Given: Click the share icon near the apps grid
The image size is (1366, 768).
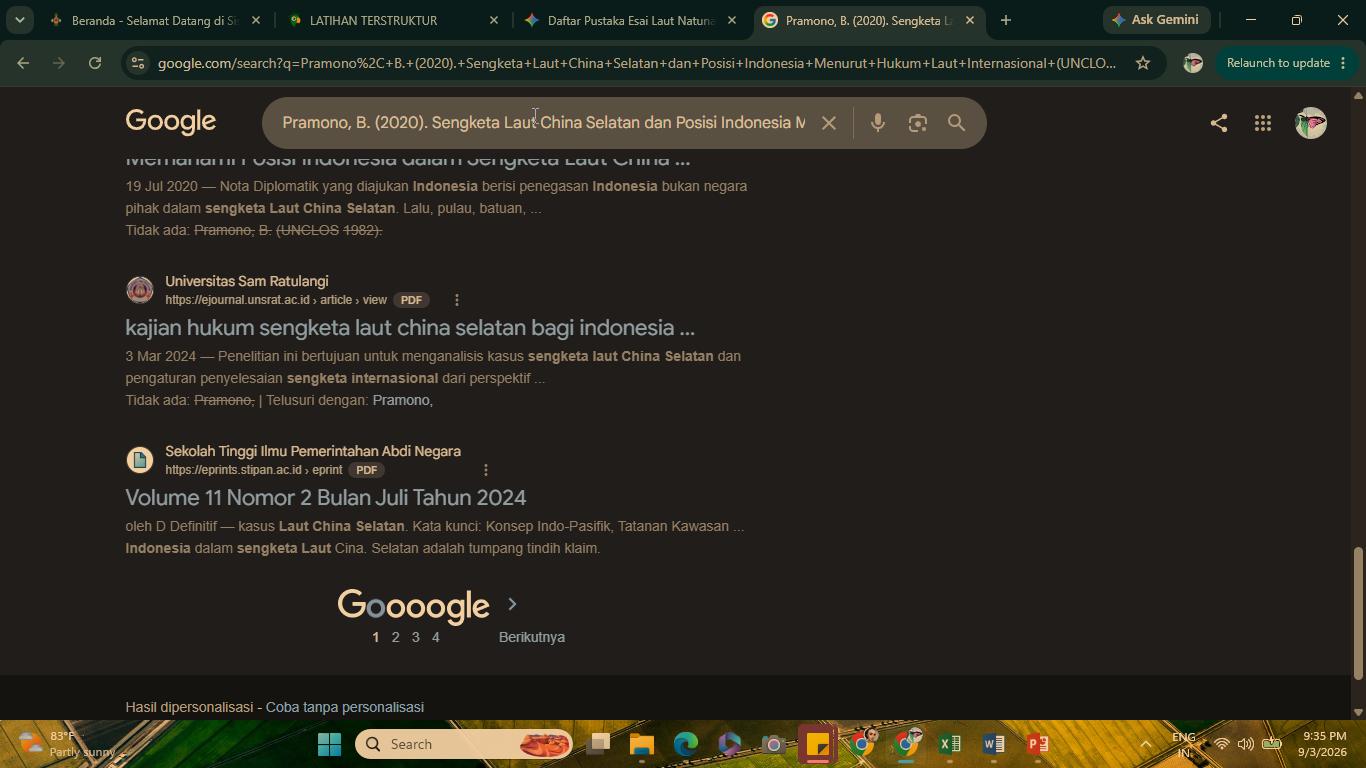Looking at the screenshot, I should pyautogui.click(x=1218, y=123).
